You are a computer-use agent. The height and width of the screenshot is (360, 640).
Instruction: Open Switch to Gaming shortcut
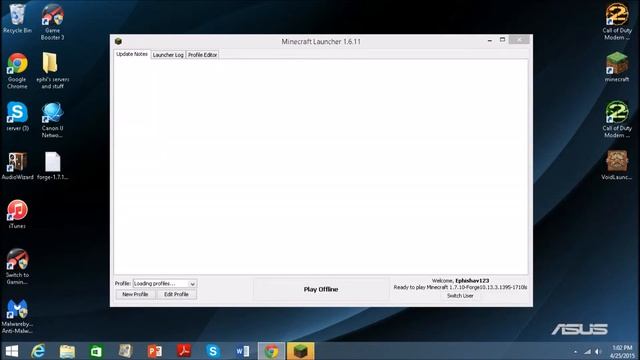click(x=17, y=266)
